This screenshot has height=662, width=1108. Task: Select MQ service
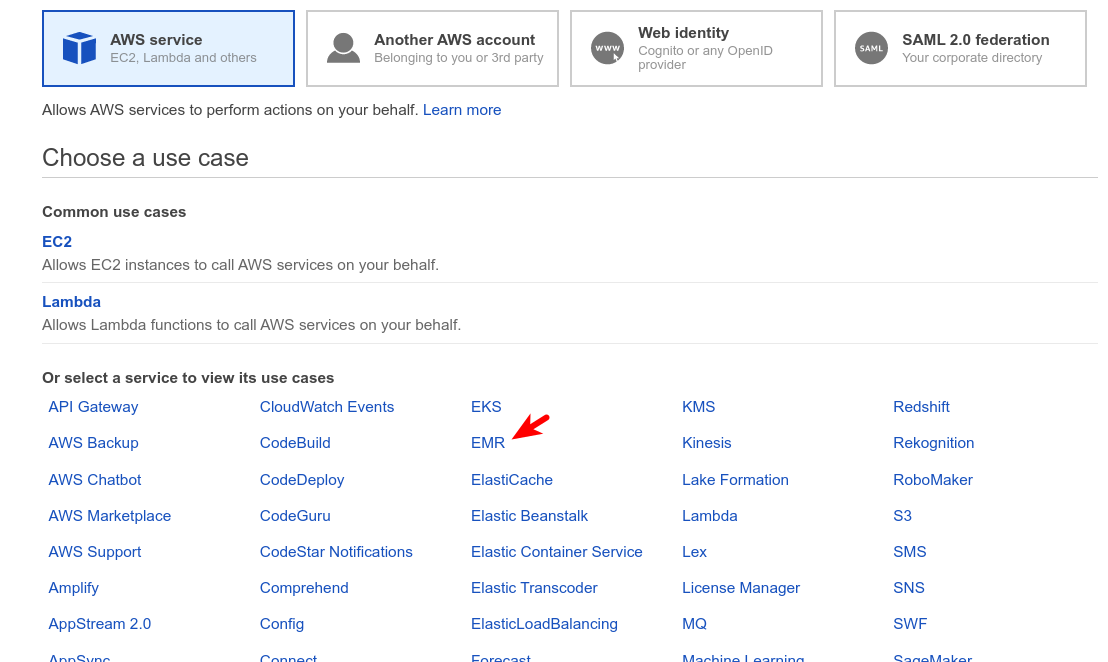coord(694,624)
